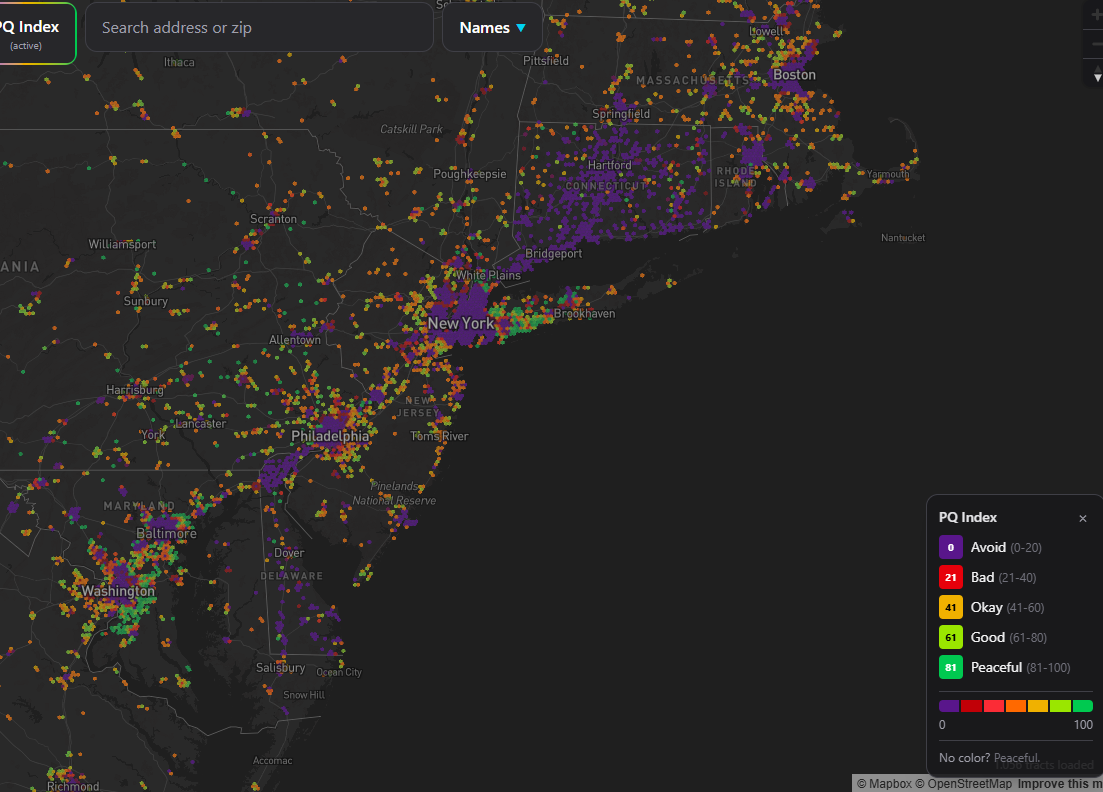Click the Poughkeepsie map label
The width and height of the screenshot is (1103, 792).
(469, 174)
